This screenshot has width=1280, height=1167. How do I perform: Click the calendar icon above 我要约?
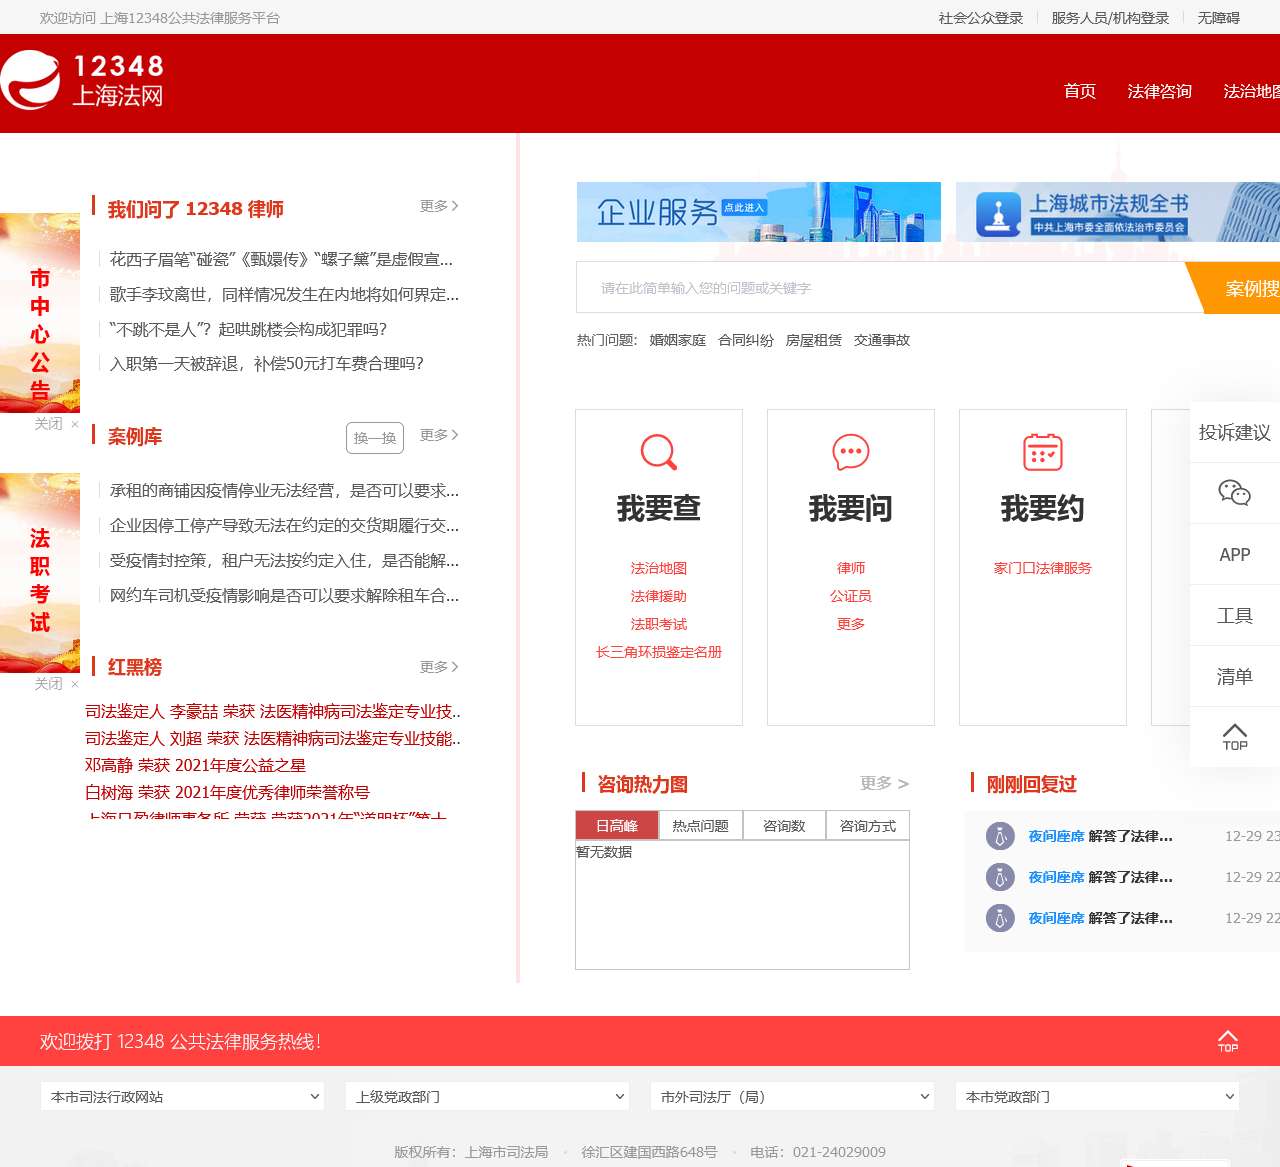(x=1043, y=452)
